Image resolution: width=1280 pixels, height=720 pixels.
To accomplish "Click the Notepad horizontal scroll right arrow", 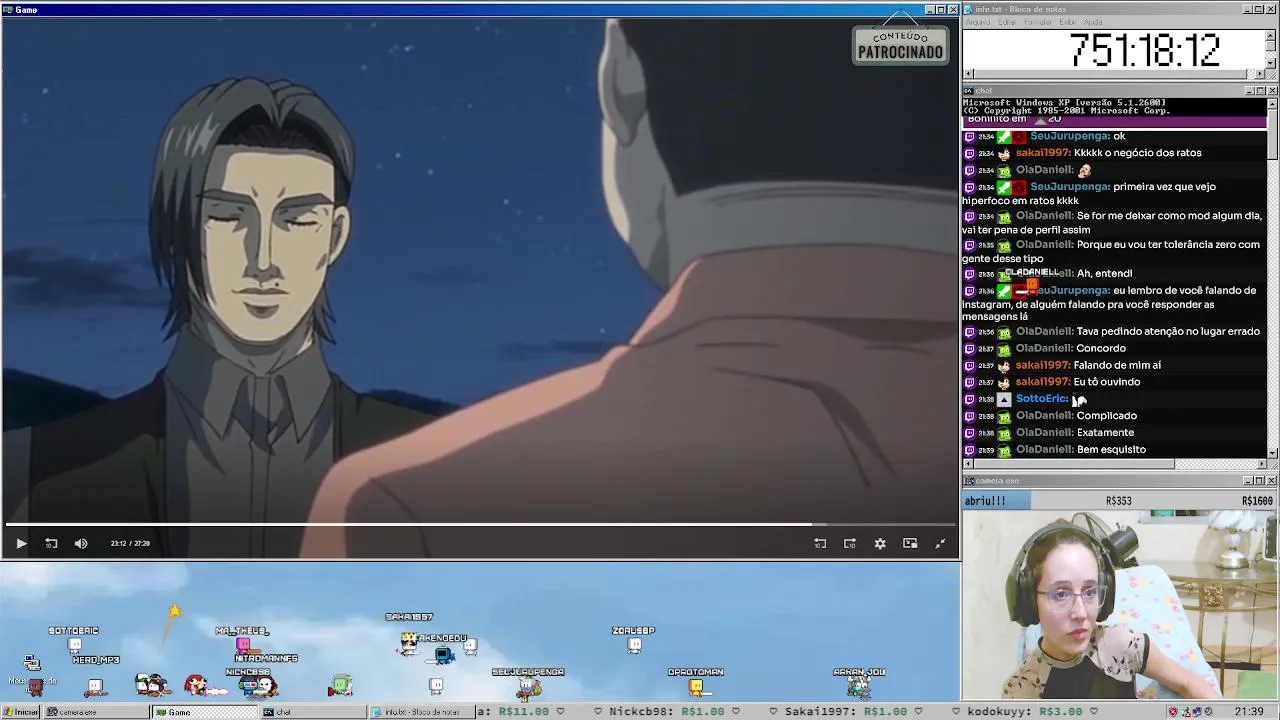I will pyautogui.click(x=1260, y=74).
